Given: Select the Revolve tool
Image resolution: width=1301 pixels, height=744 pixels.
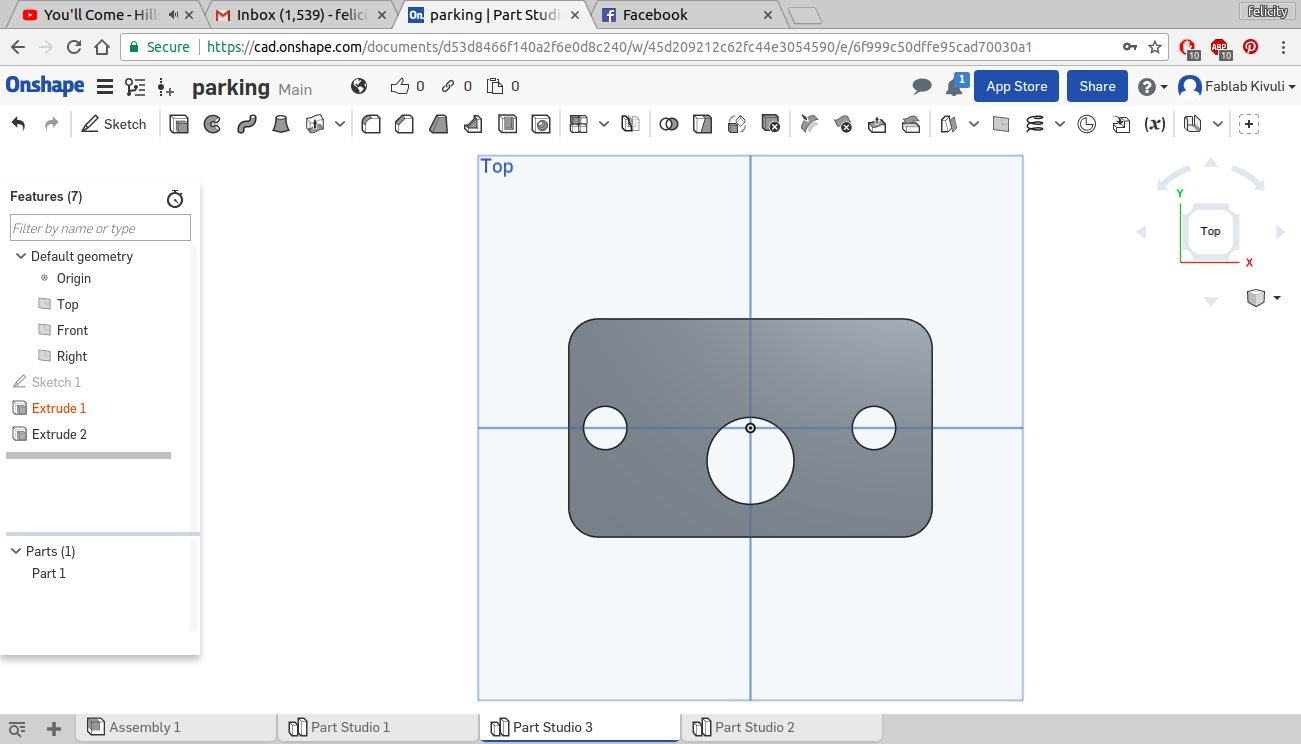Looking at the screenshot, I should 213,124.
